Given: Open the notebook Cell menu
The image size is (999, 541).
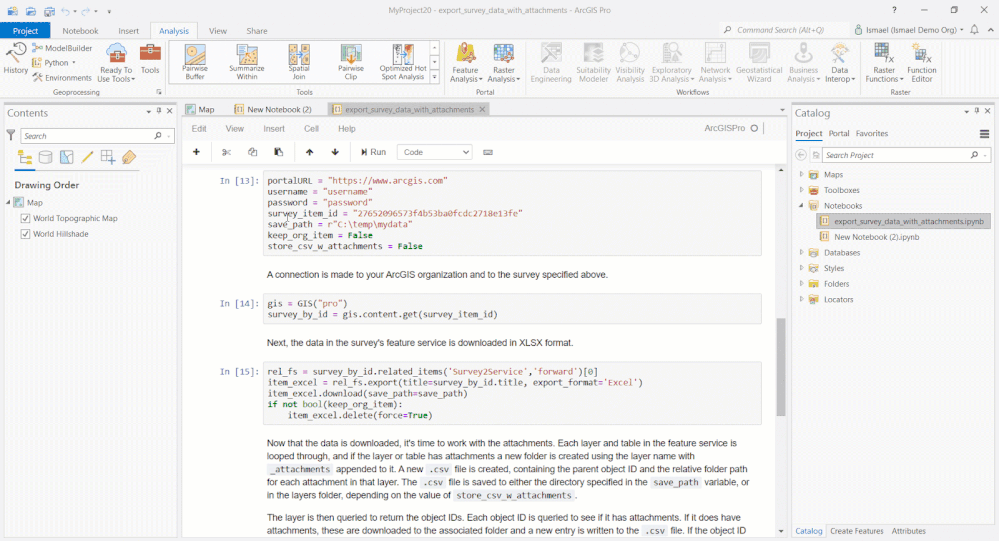Looking at the screenshot, I should pos(312,129).
